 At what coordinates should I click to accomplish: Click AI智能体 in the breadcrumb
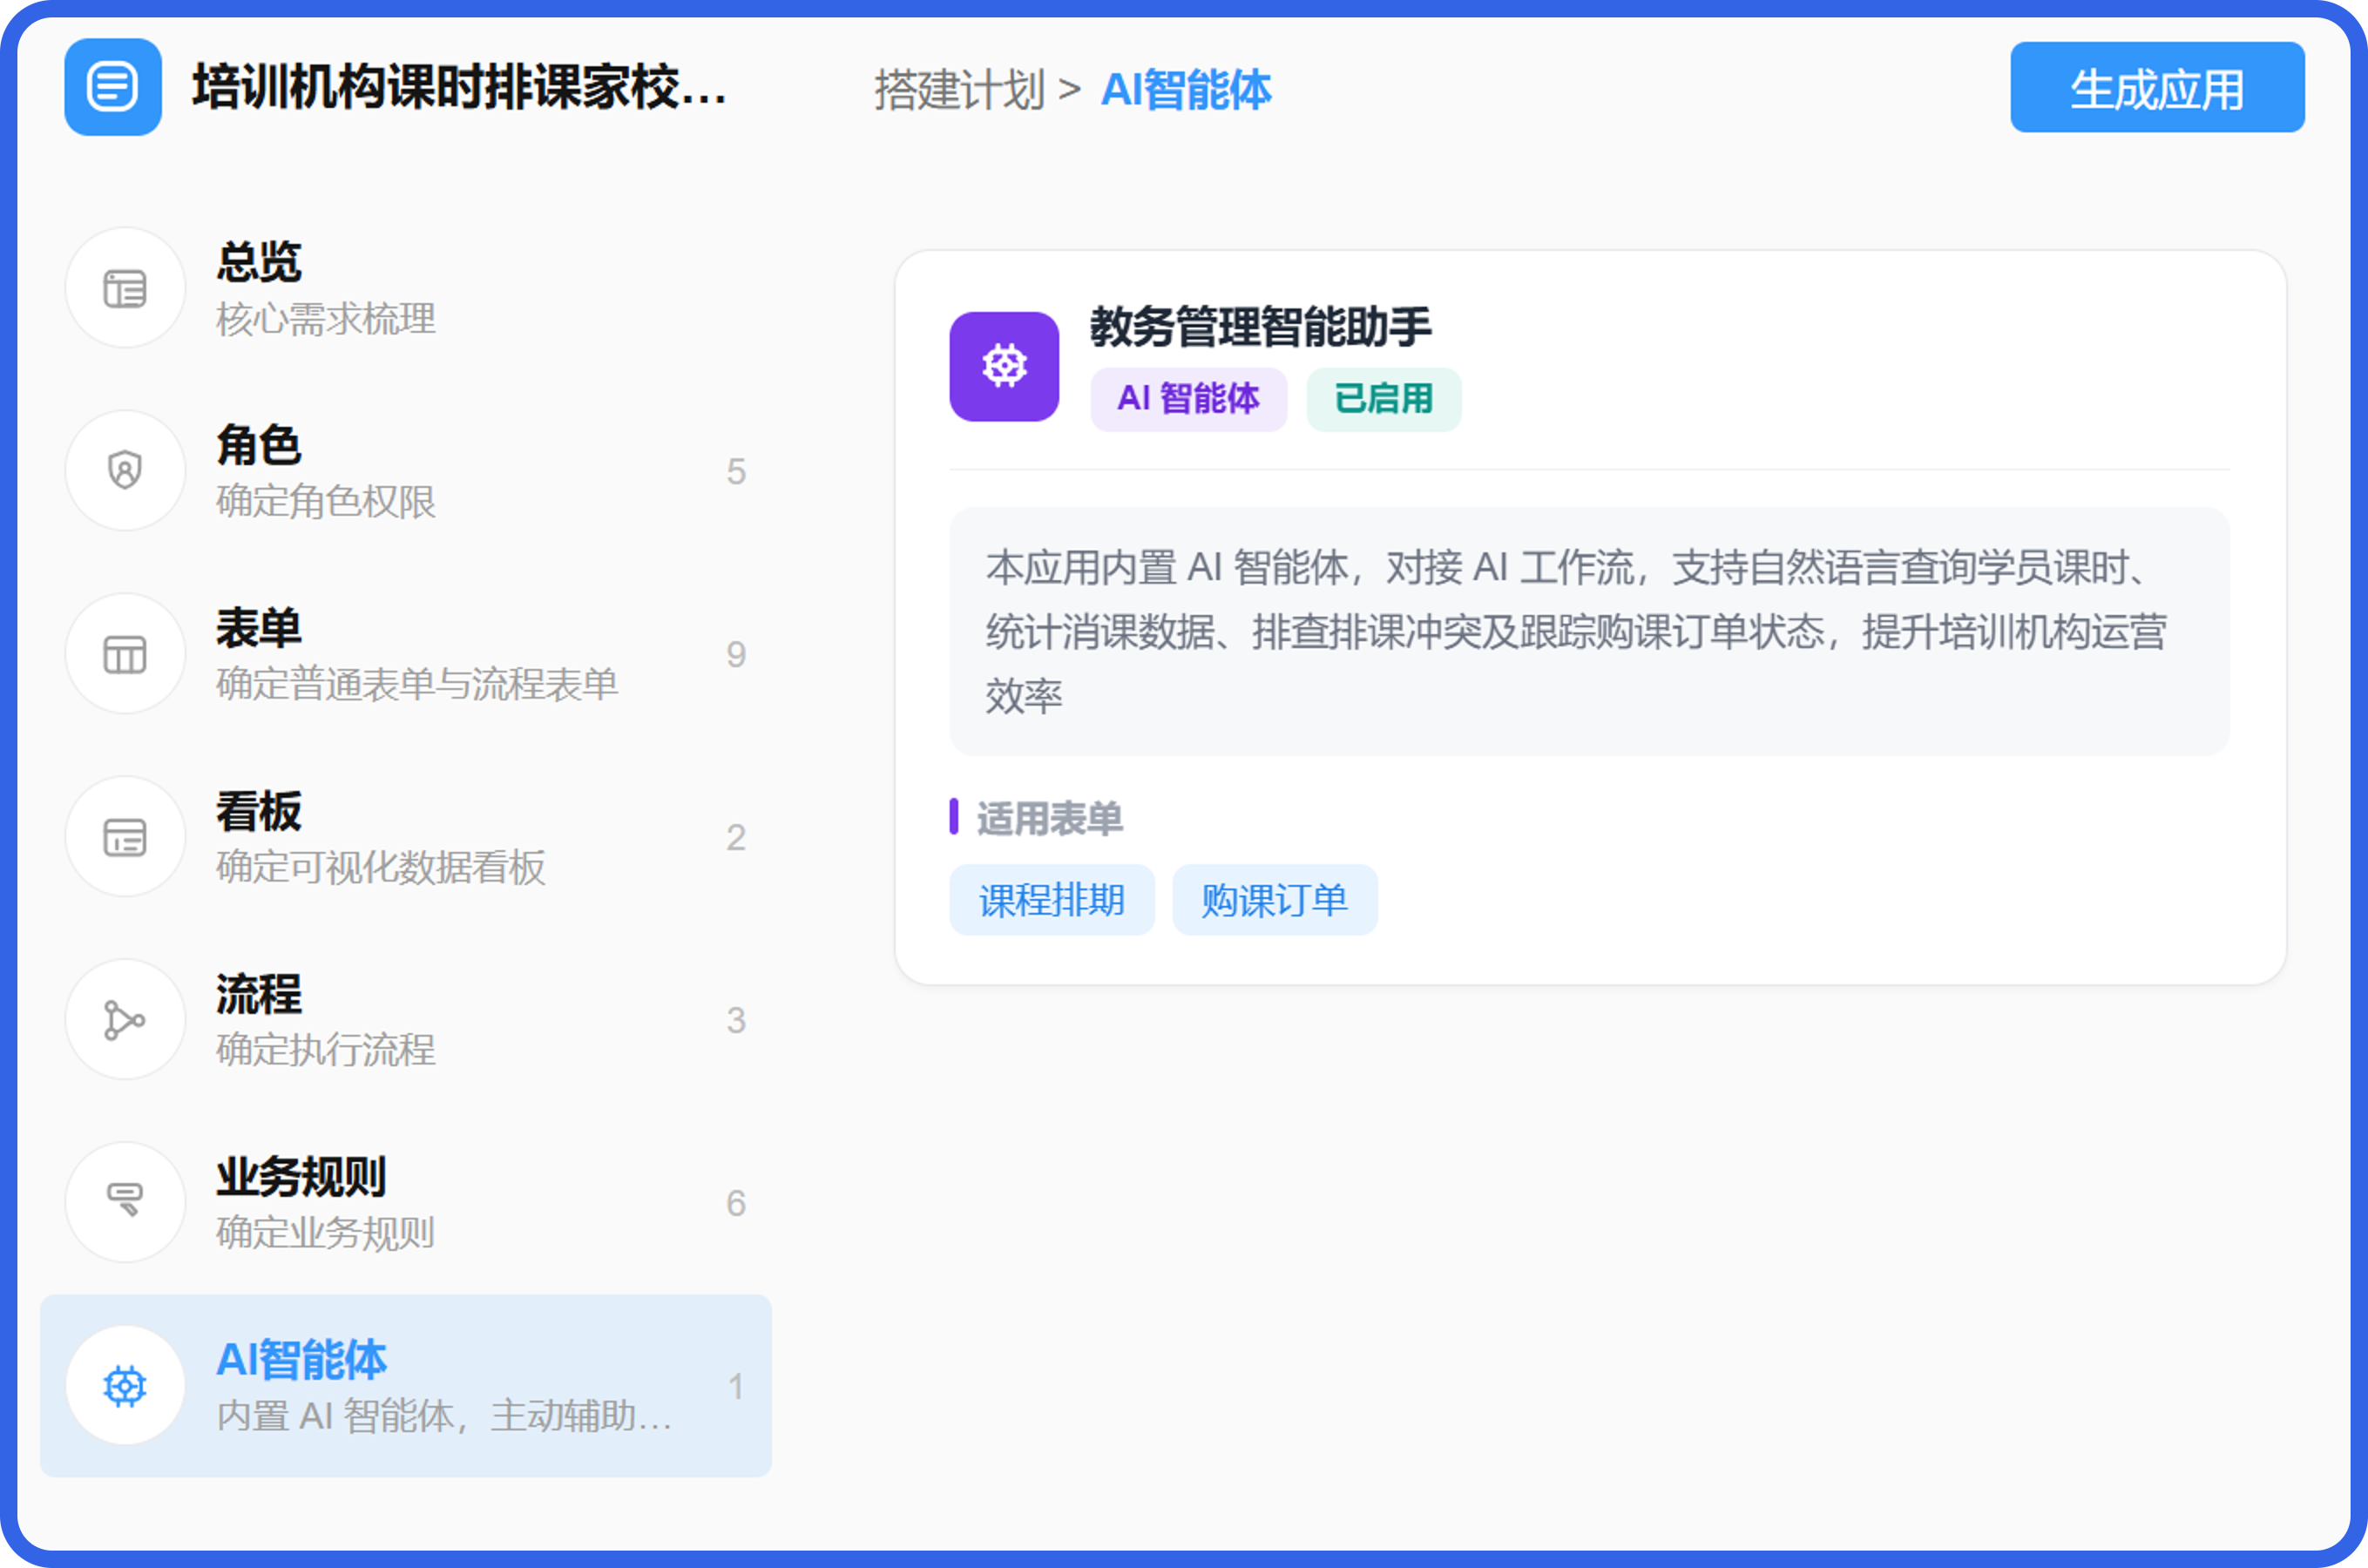pyautogui.click(x=1186, y=90)
